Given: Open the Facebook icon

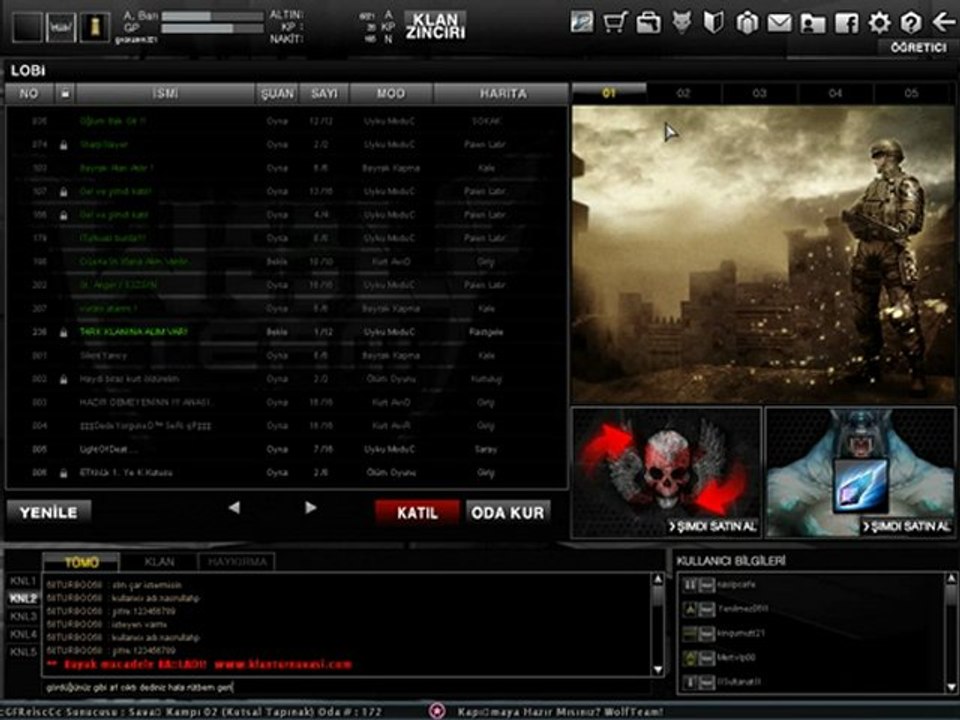Looking at the screenshot, I should [846, 23].
